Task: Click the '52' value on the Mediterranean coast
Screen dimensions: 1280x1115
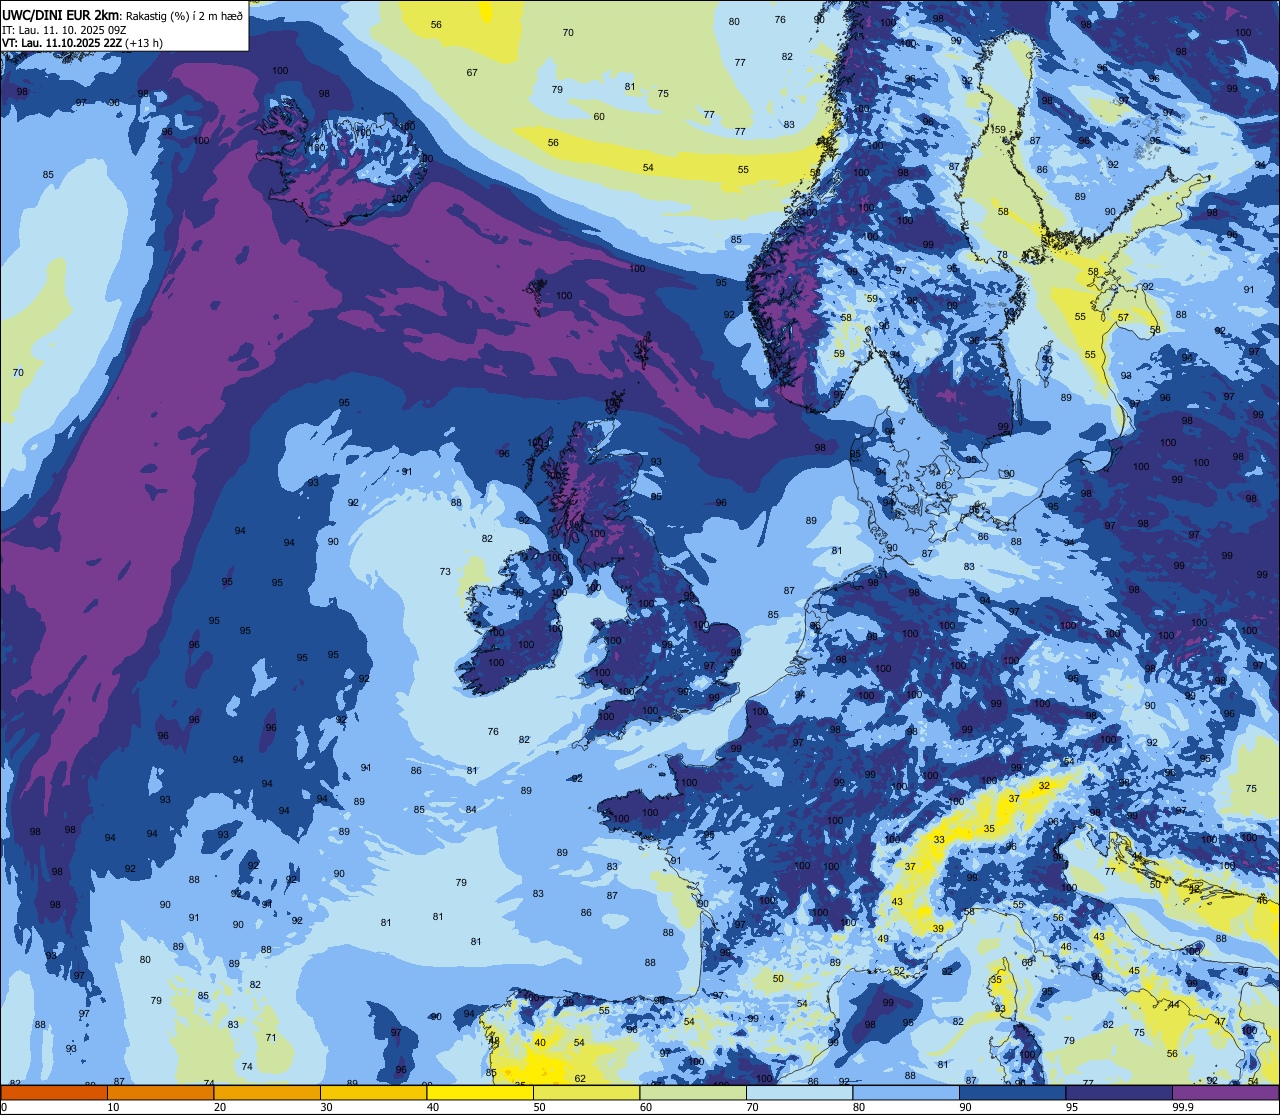Action: (899, 971)
